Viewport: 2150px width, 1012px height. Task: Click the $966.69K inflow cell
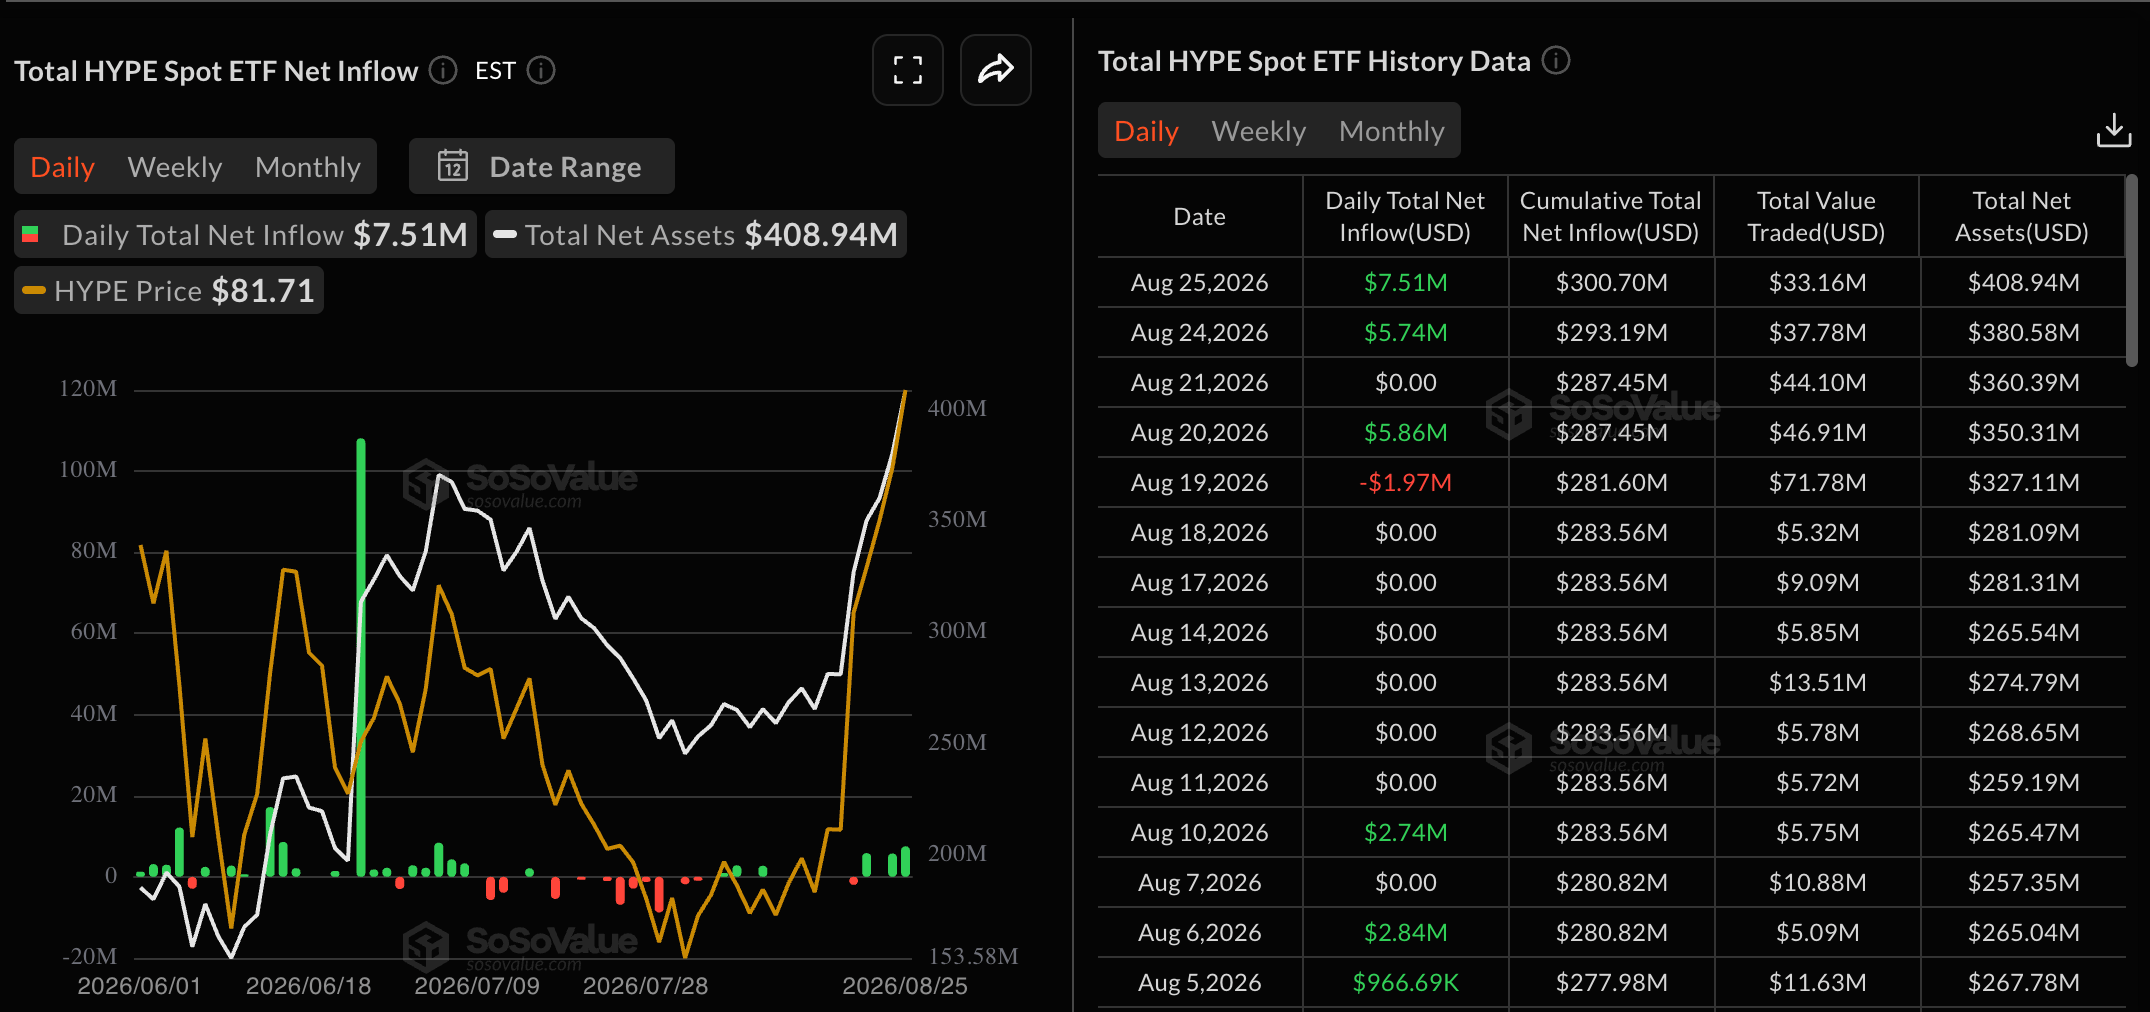[1405, 982]
